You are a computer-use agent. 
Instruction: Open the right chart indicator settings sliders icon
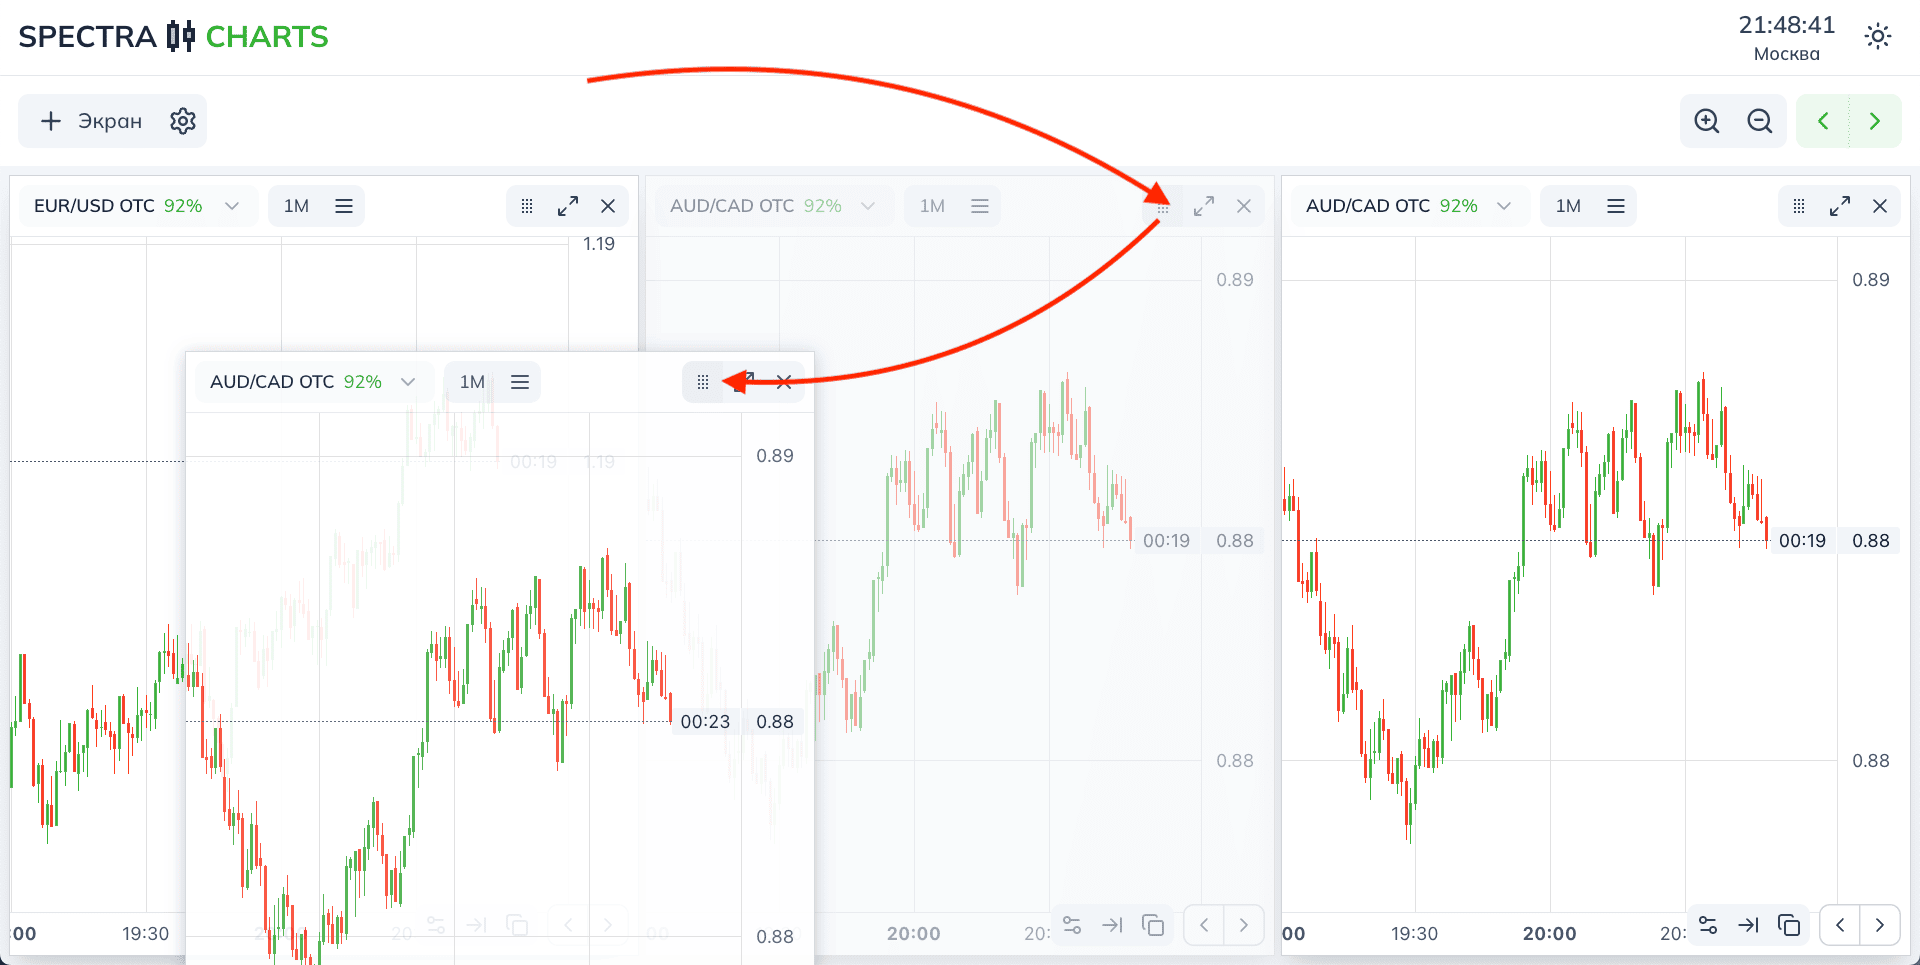click(1708, 925)
